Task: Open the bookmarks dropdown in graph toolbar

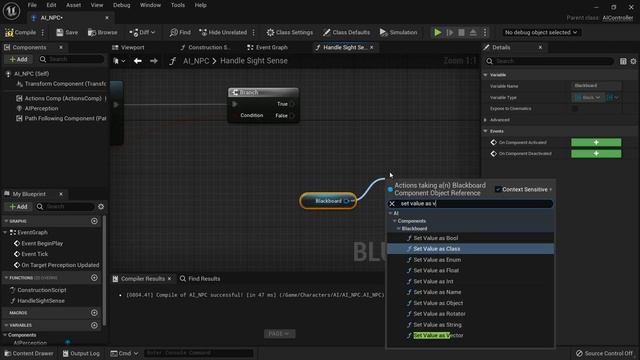Action: [x=119, y=61]
